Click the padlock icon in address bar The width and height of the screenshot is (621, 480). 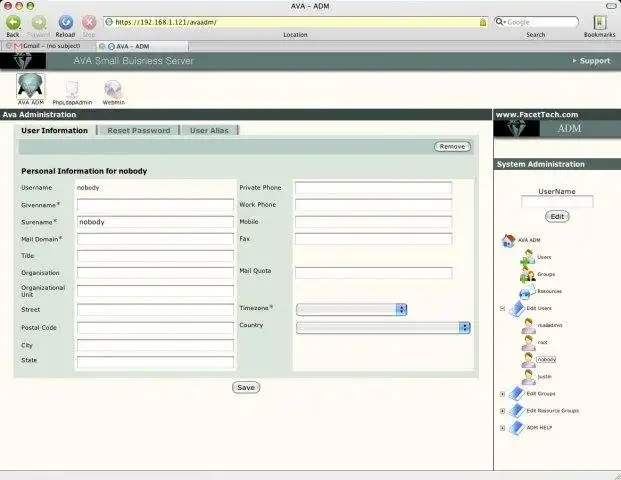(482, 22)
